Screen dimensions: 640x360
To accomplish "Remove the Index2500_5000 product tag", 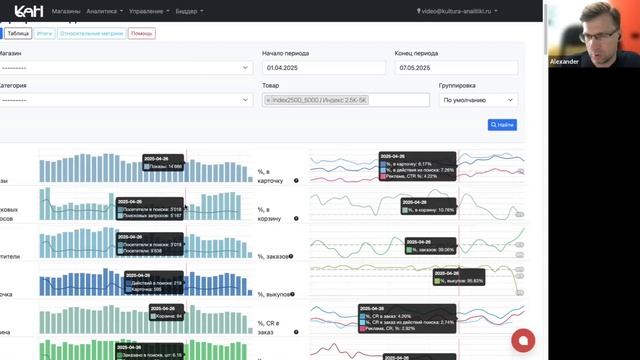I will coord(268,100).
